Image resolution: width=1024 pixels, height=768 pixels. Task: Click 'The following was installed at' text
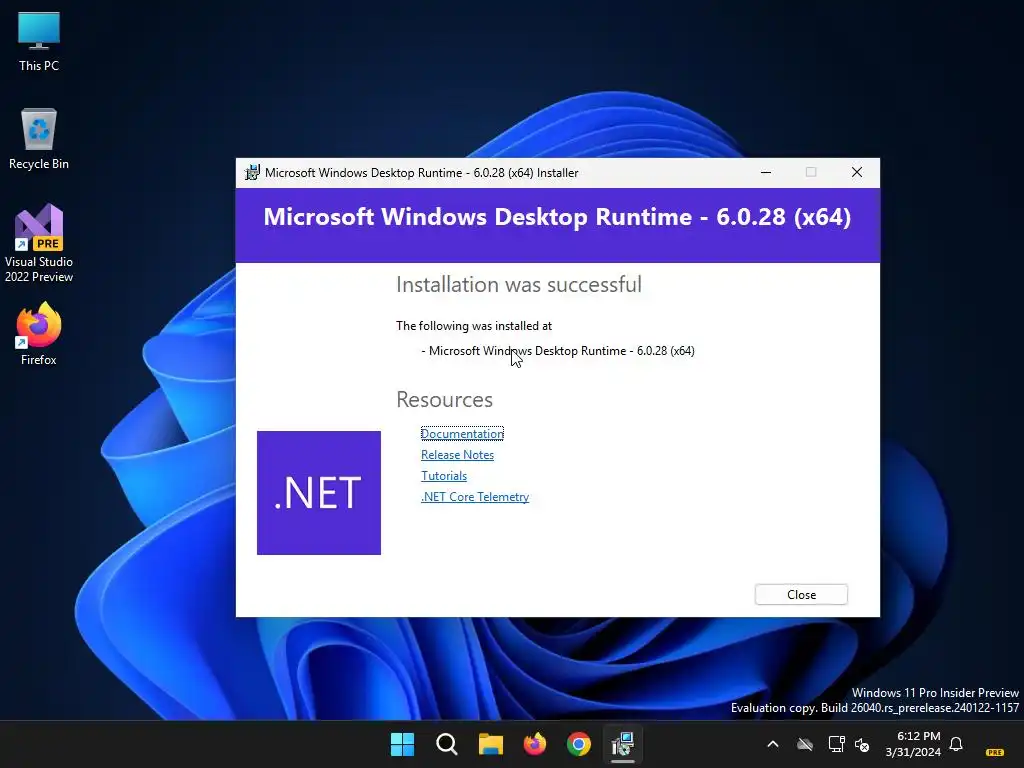(473, 326)
